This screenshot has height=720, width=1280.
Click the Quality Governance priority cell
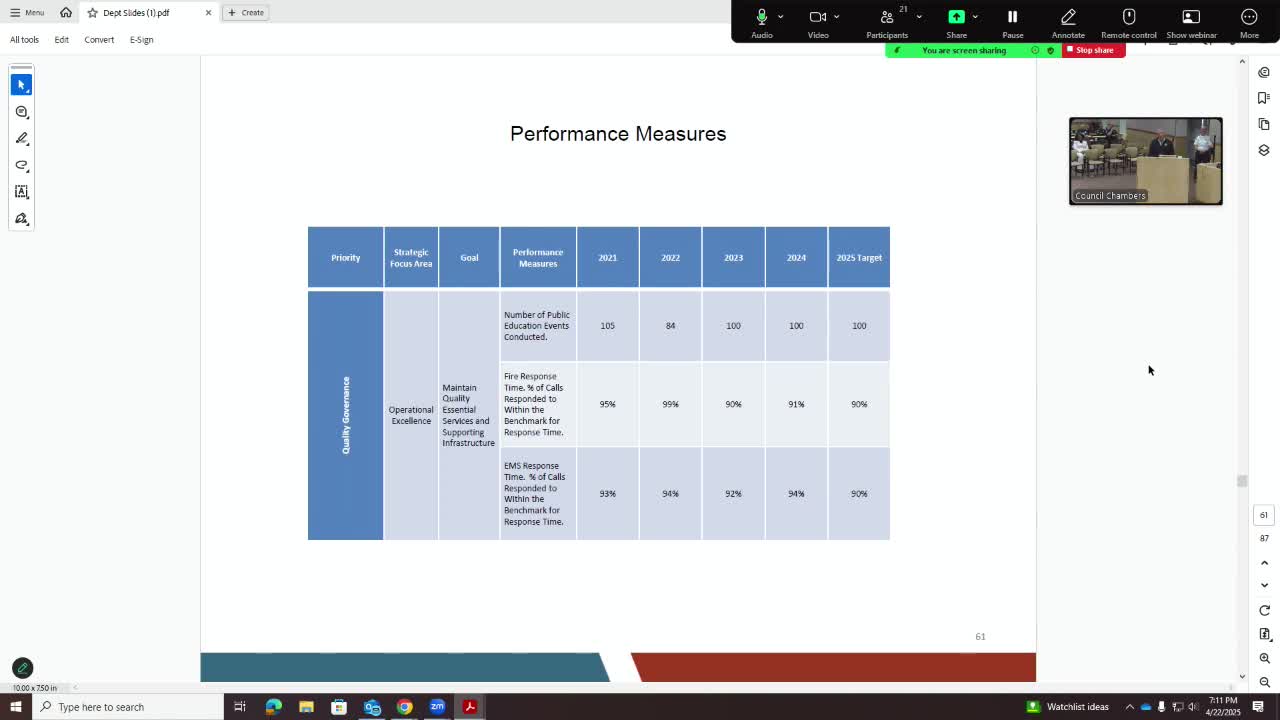tap(346, 415)
